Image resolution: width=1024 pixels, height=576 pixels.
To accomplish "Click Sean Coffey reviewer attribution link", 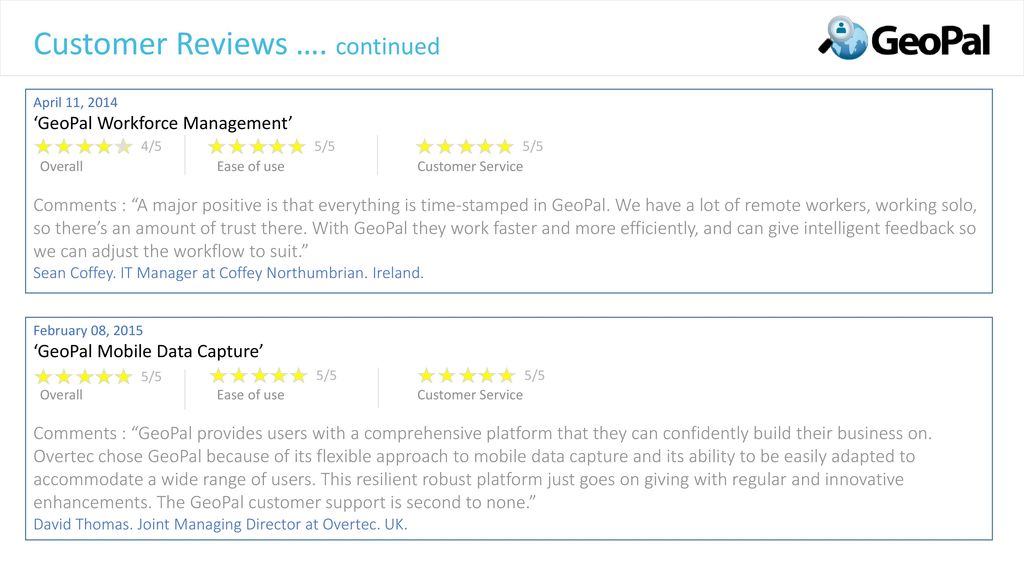I will (x=229, y=273).
